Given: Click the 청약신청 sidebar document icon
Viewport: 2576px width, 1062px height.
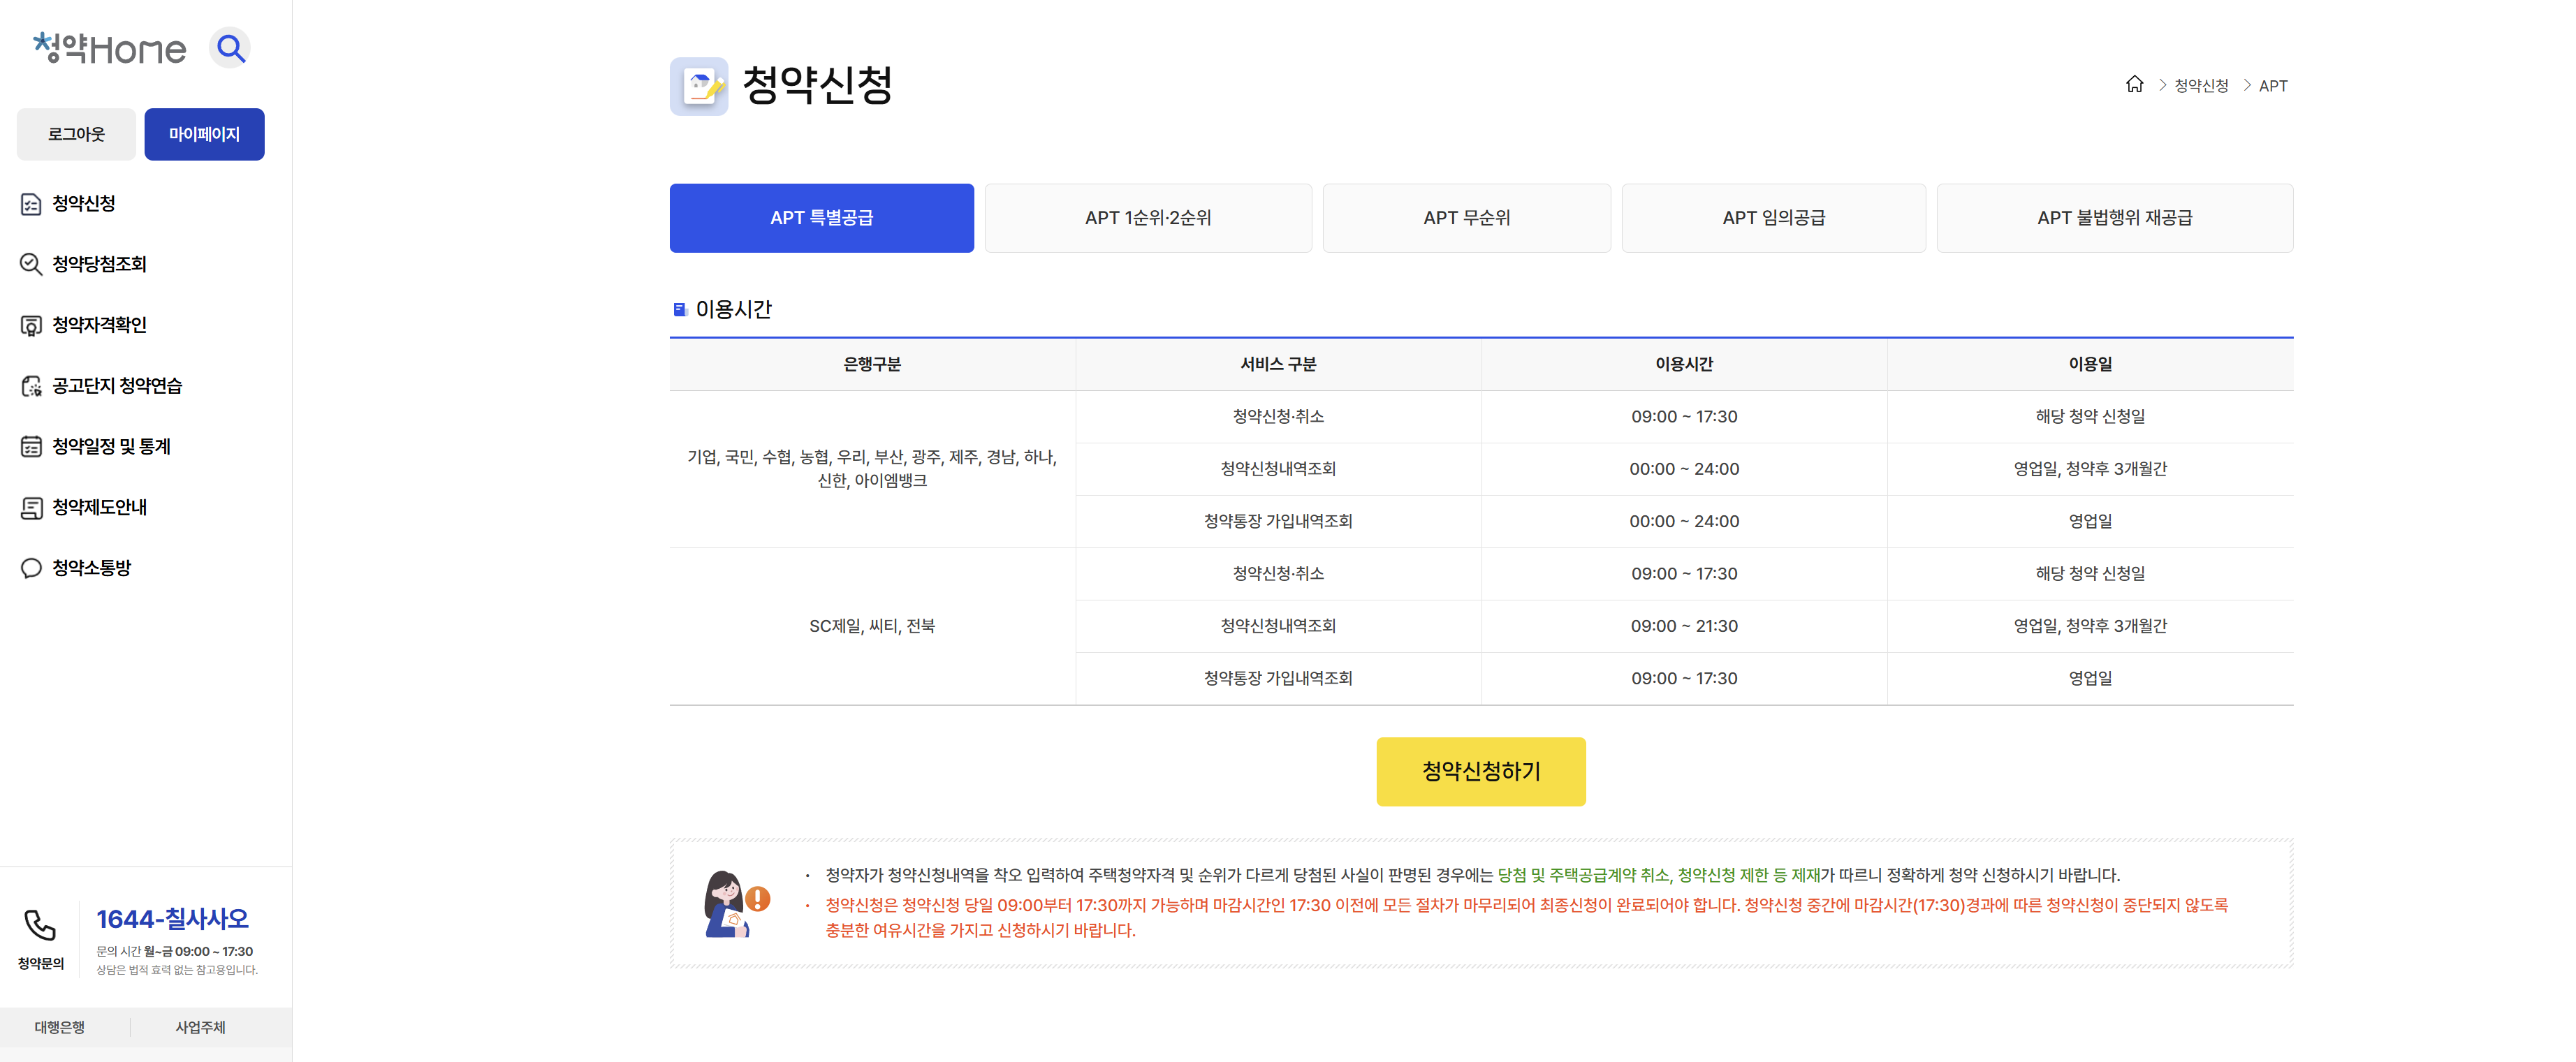Looking at the screenshot, I should point(31,204).
